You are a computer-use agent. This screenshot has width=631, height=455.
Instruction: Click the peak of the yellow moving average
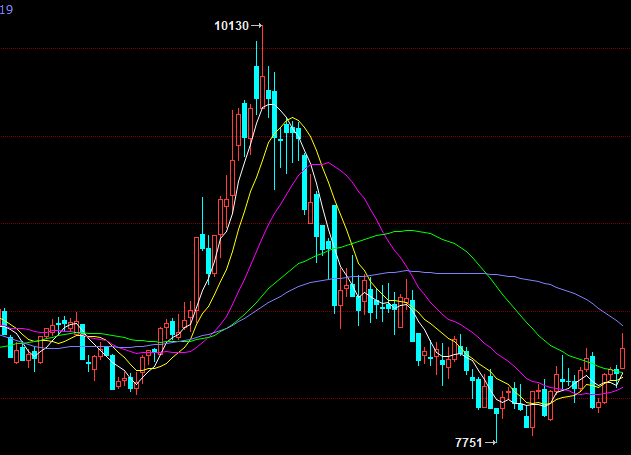coord(294,120)
